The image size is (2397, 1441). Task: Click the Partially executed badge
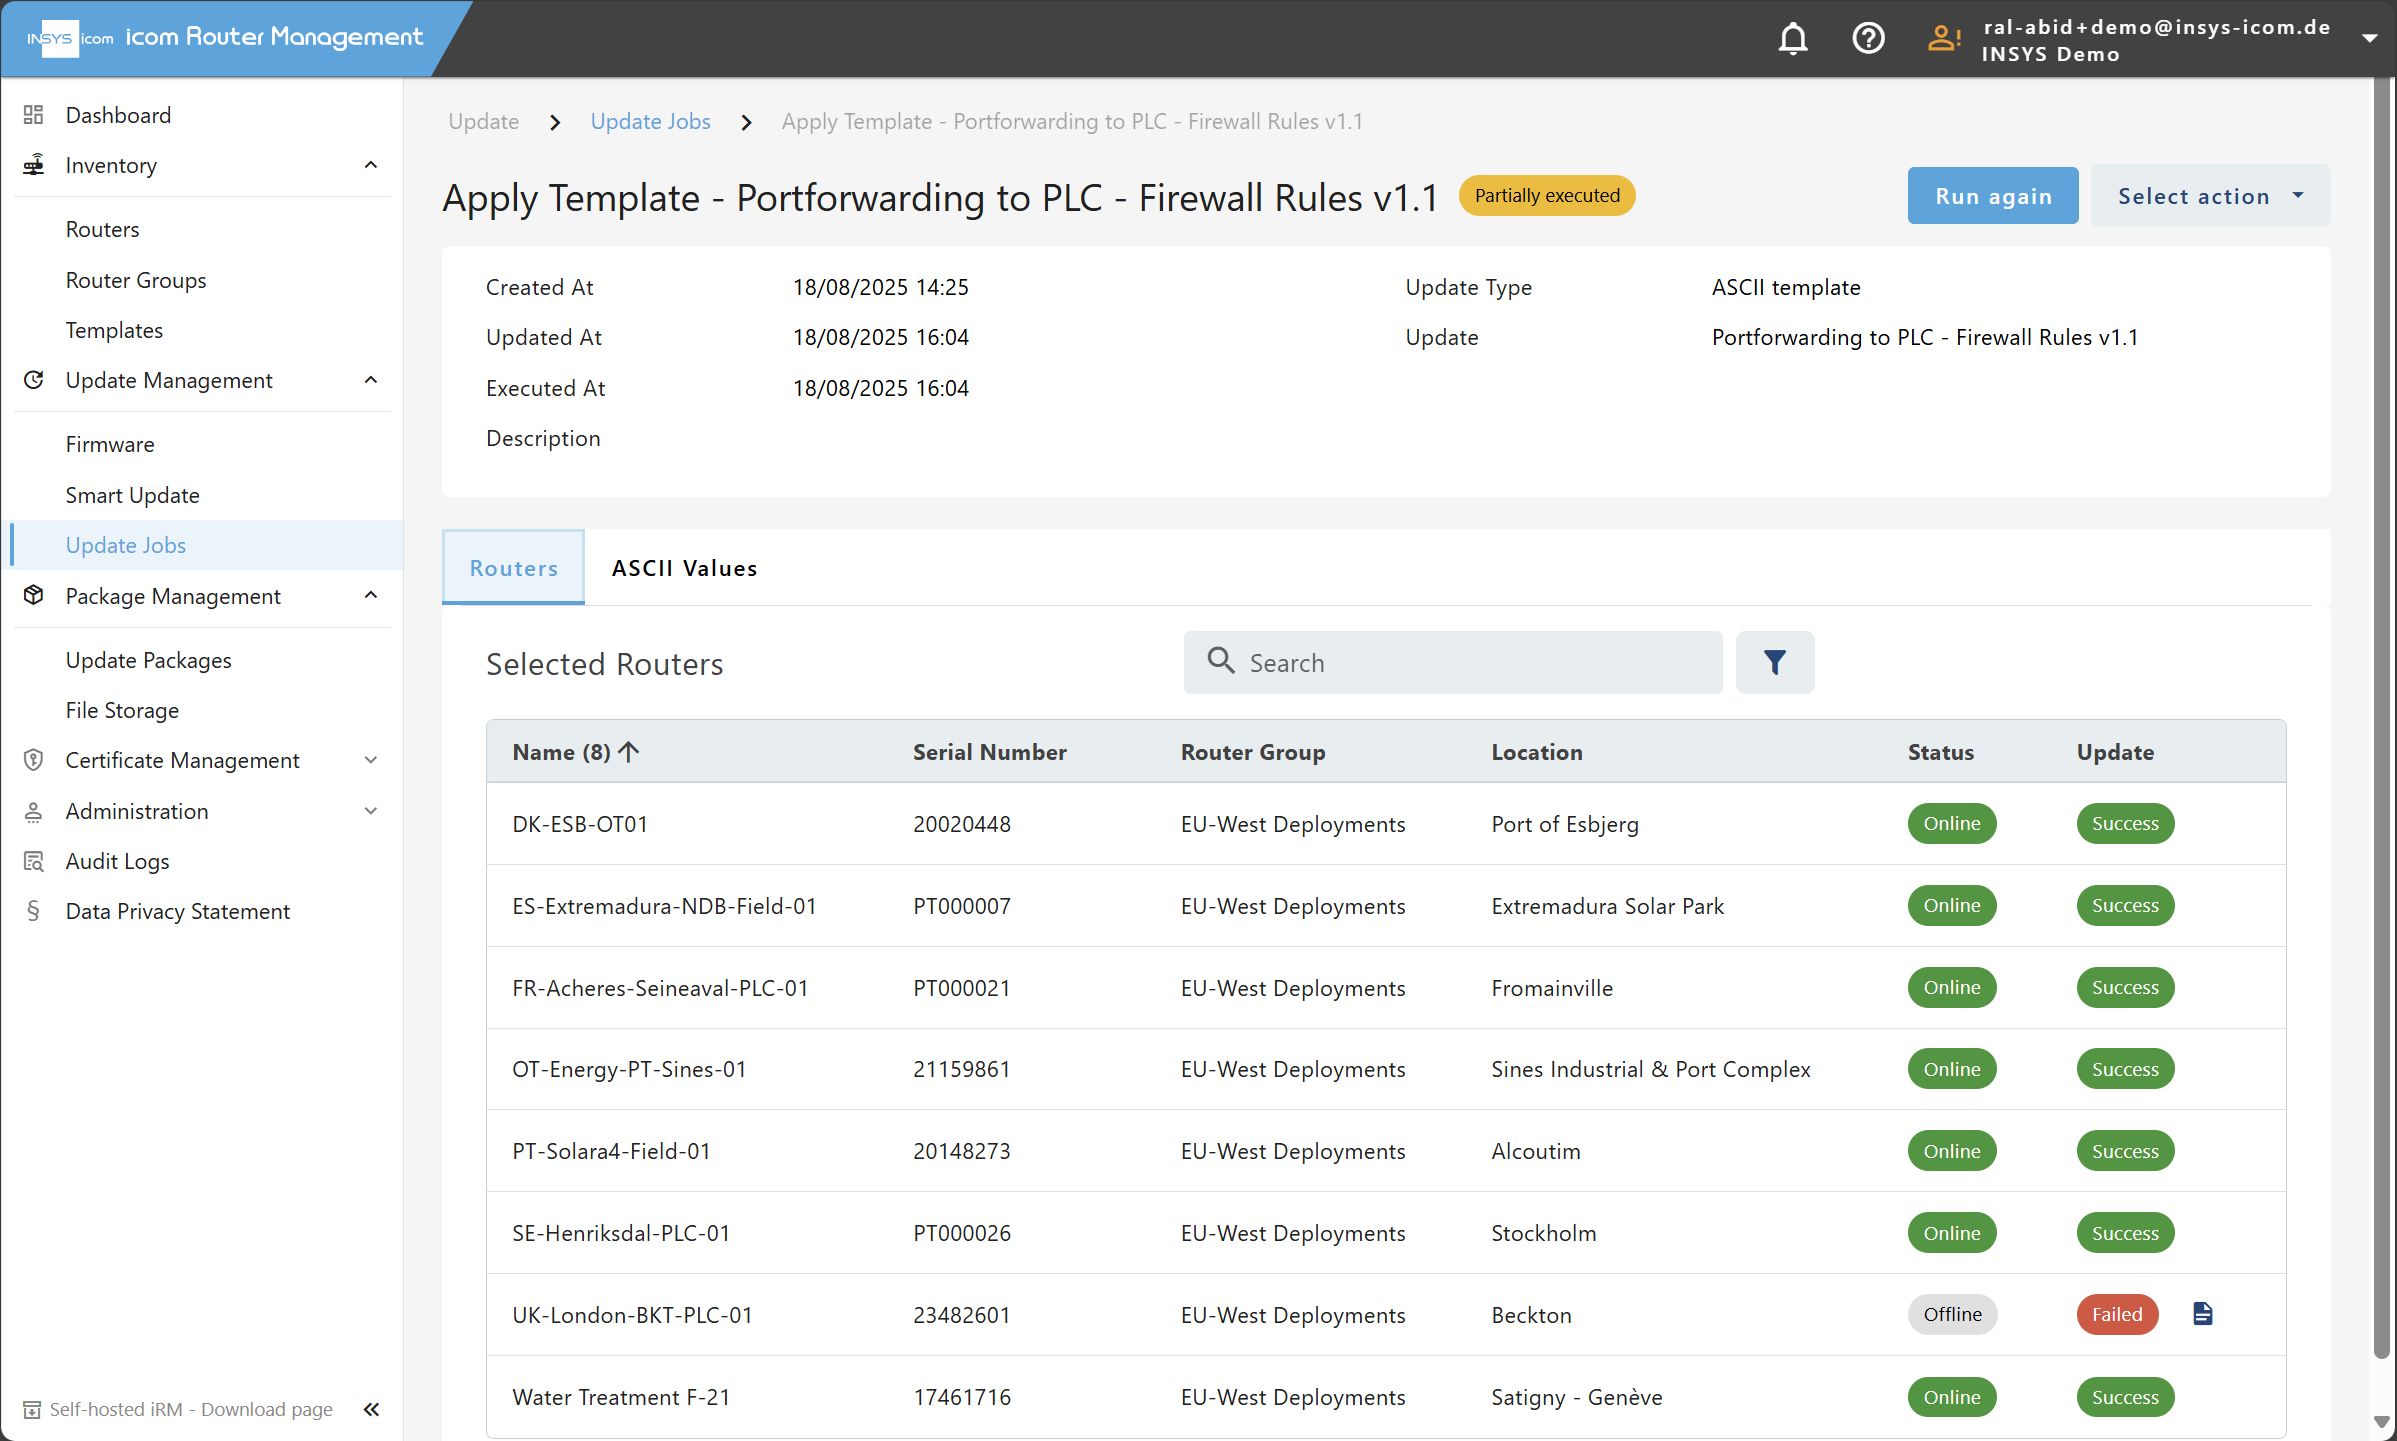(1547, 196)
